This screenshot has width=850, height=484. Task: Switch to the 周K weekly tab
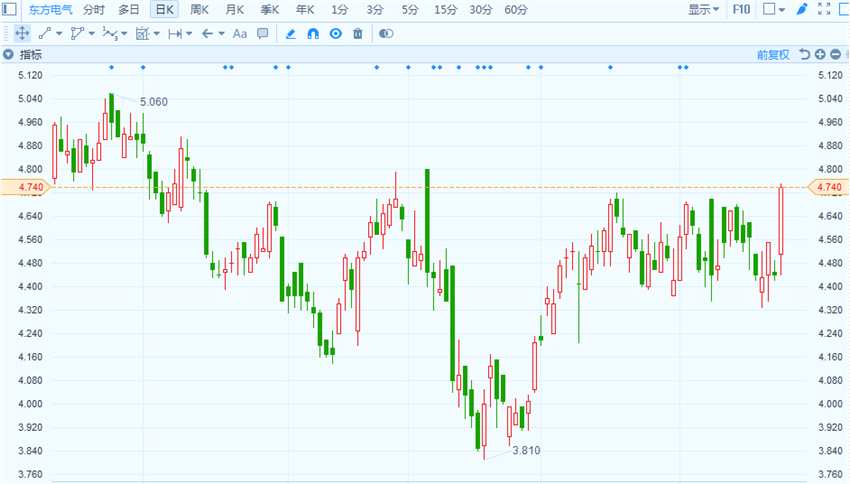tap(199, 9)
